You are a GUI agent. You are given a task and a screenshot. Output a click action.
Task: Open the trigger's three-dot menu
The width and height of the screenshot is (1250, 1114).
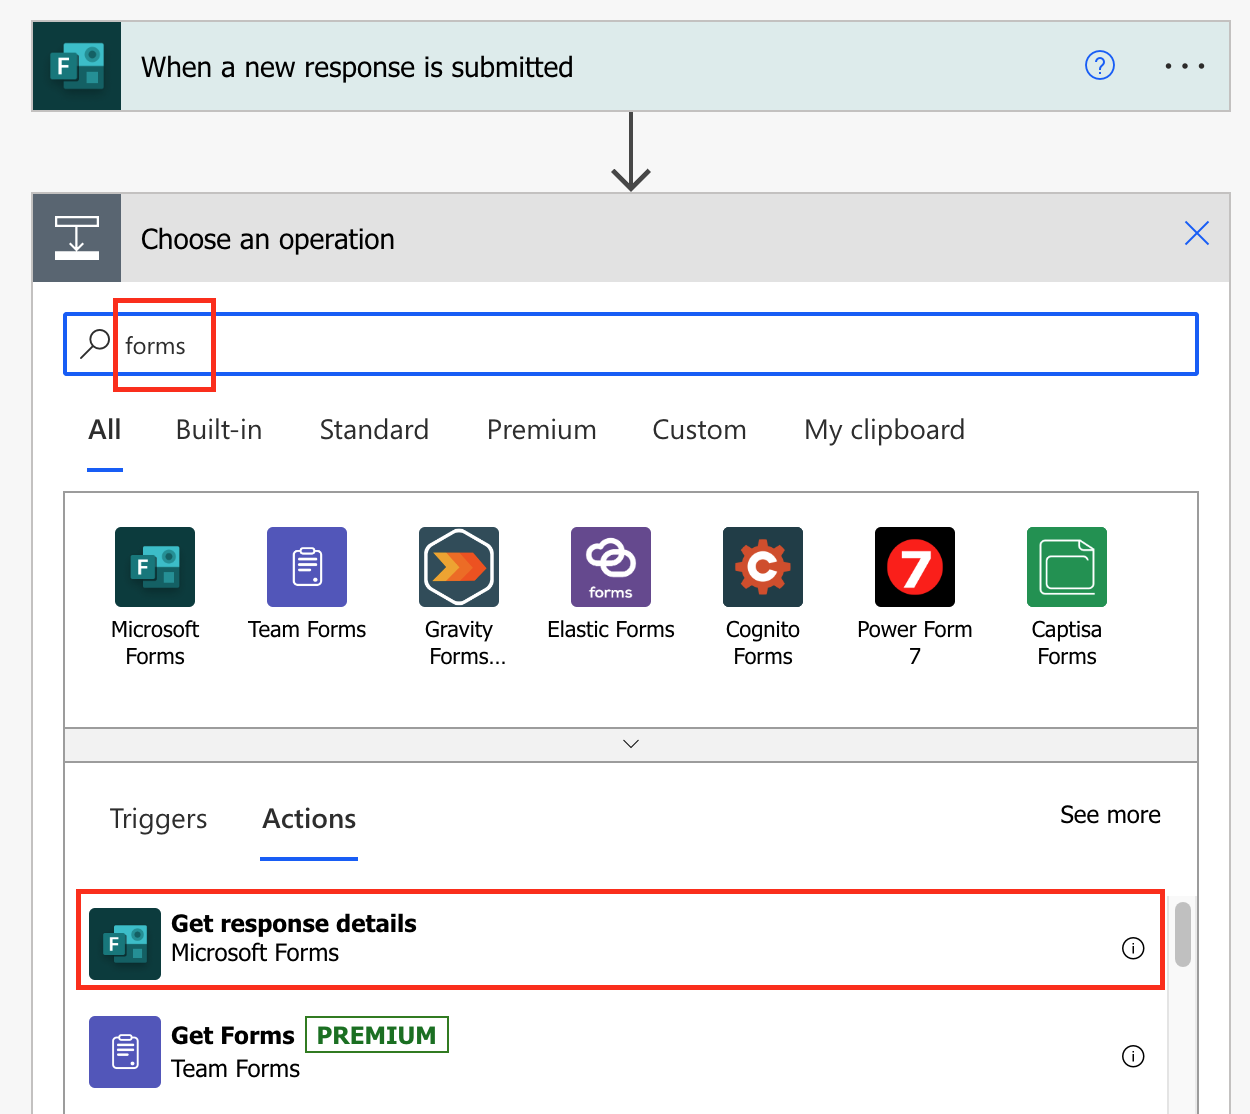pos(1185,66)
